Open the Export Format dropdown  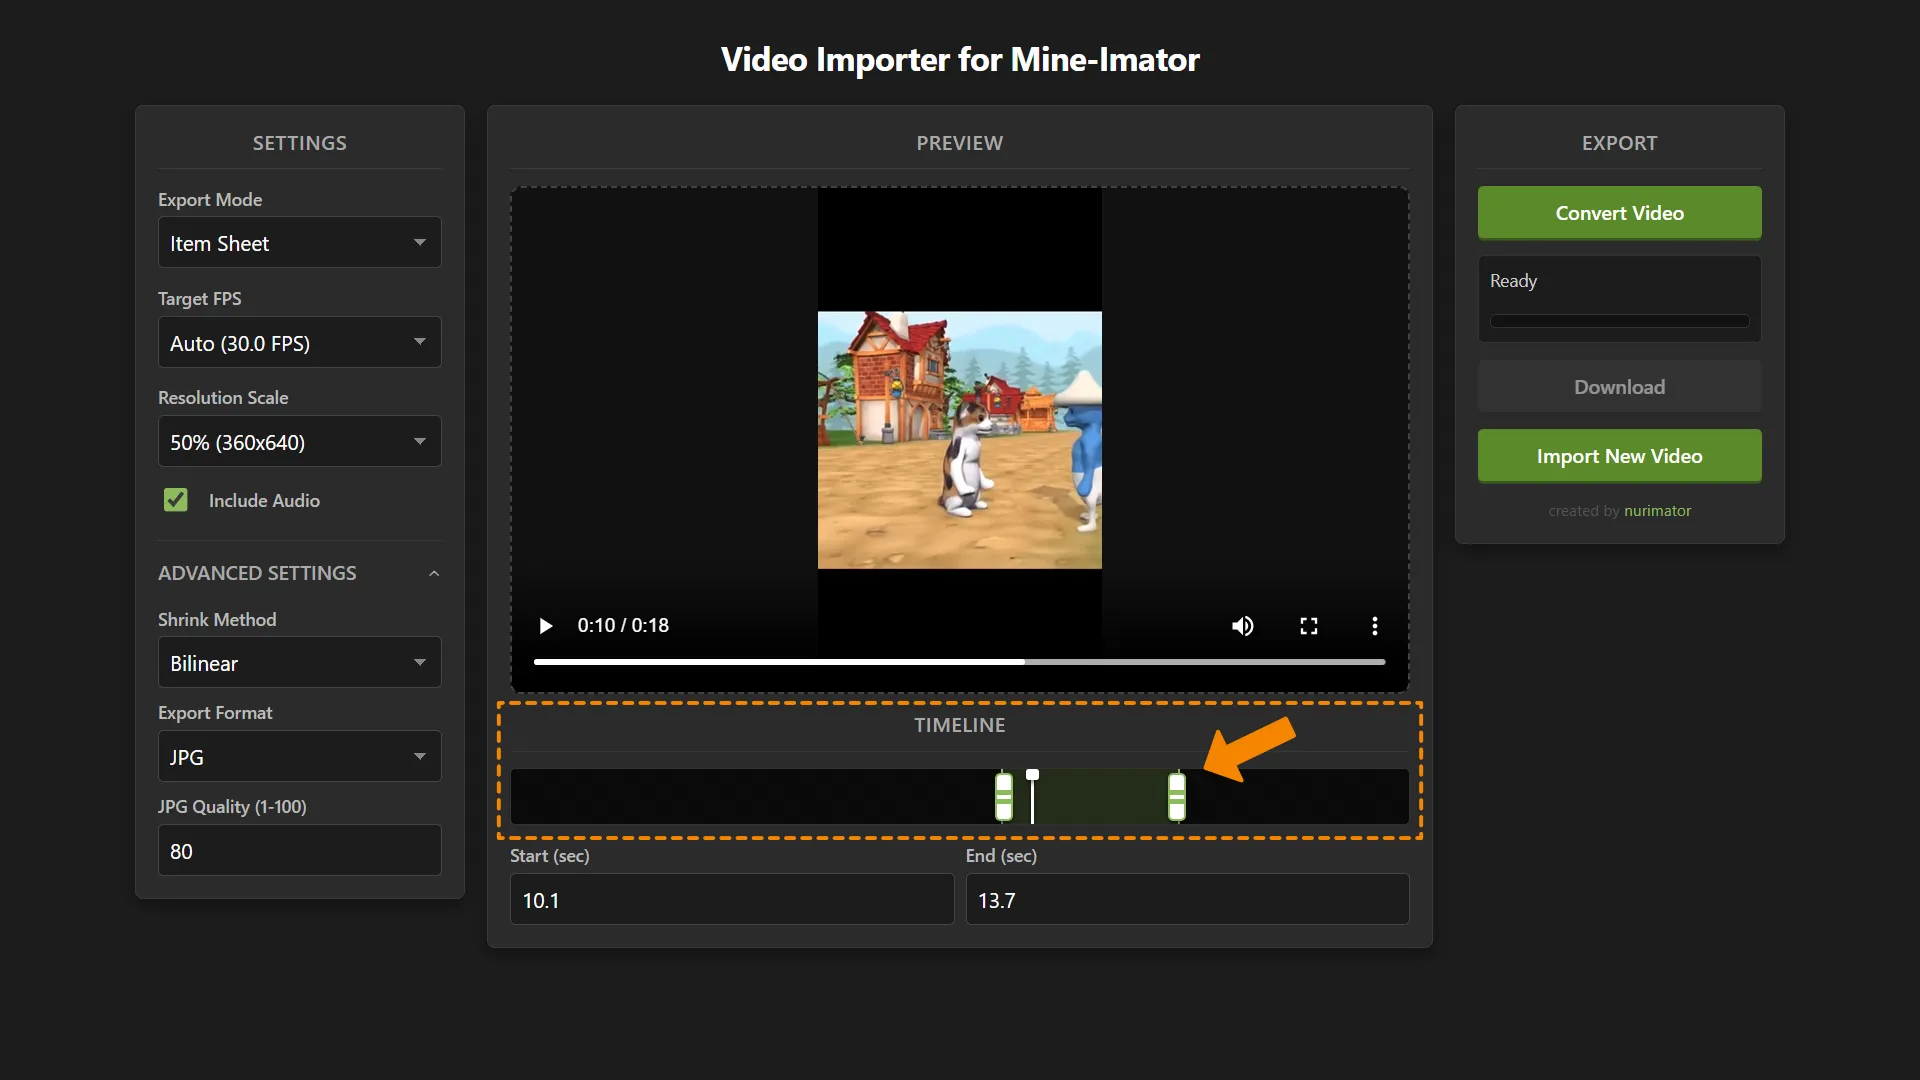[x=299, y=756]
